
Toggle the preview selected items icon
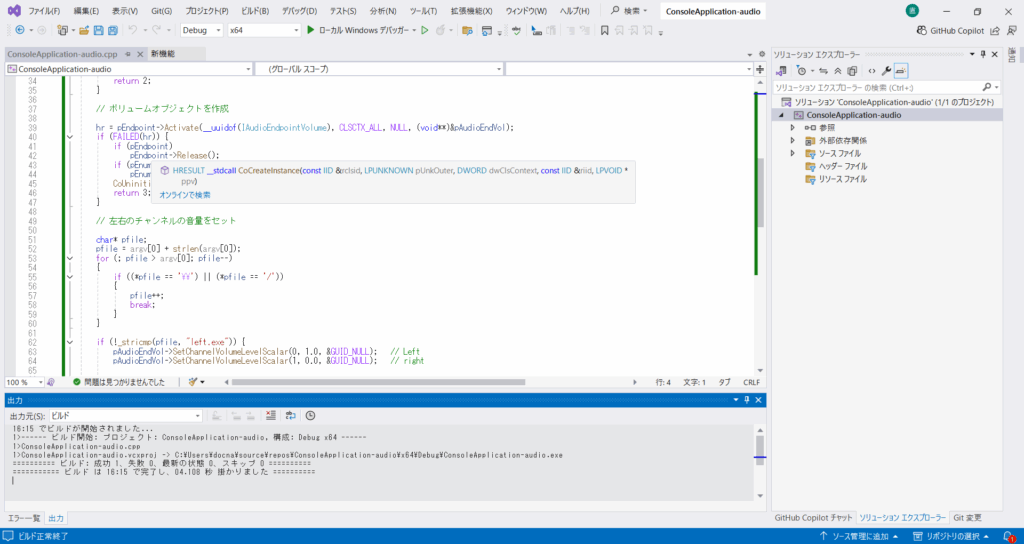[901, 71]
